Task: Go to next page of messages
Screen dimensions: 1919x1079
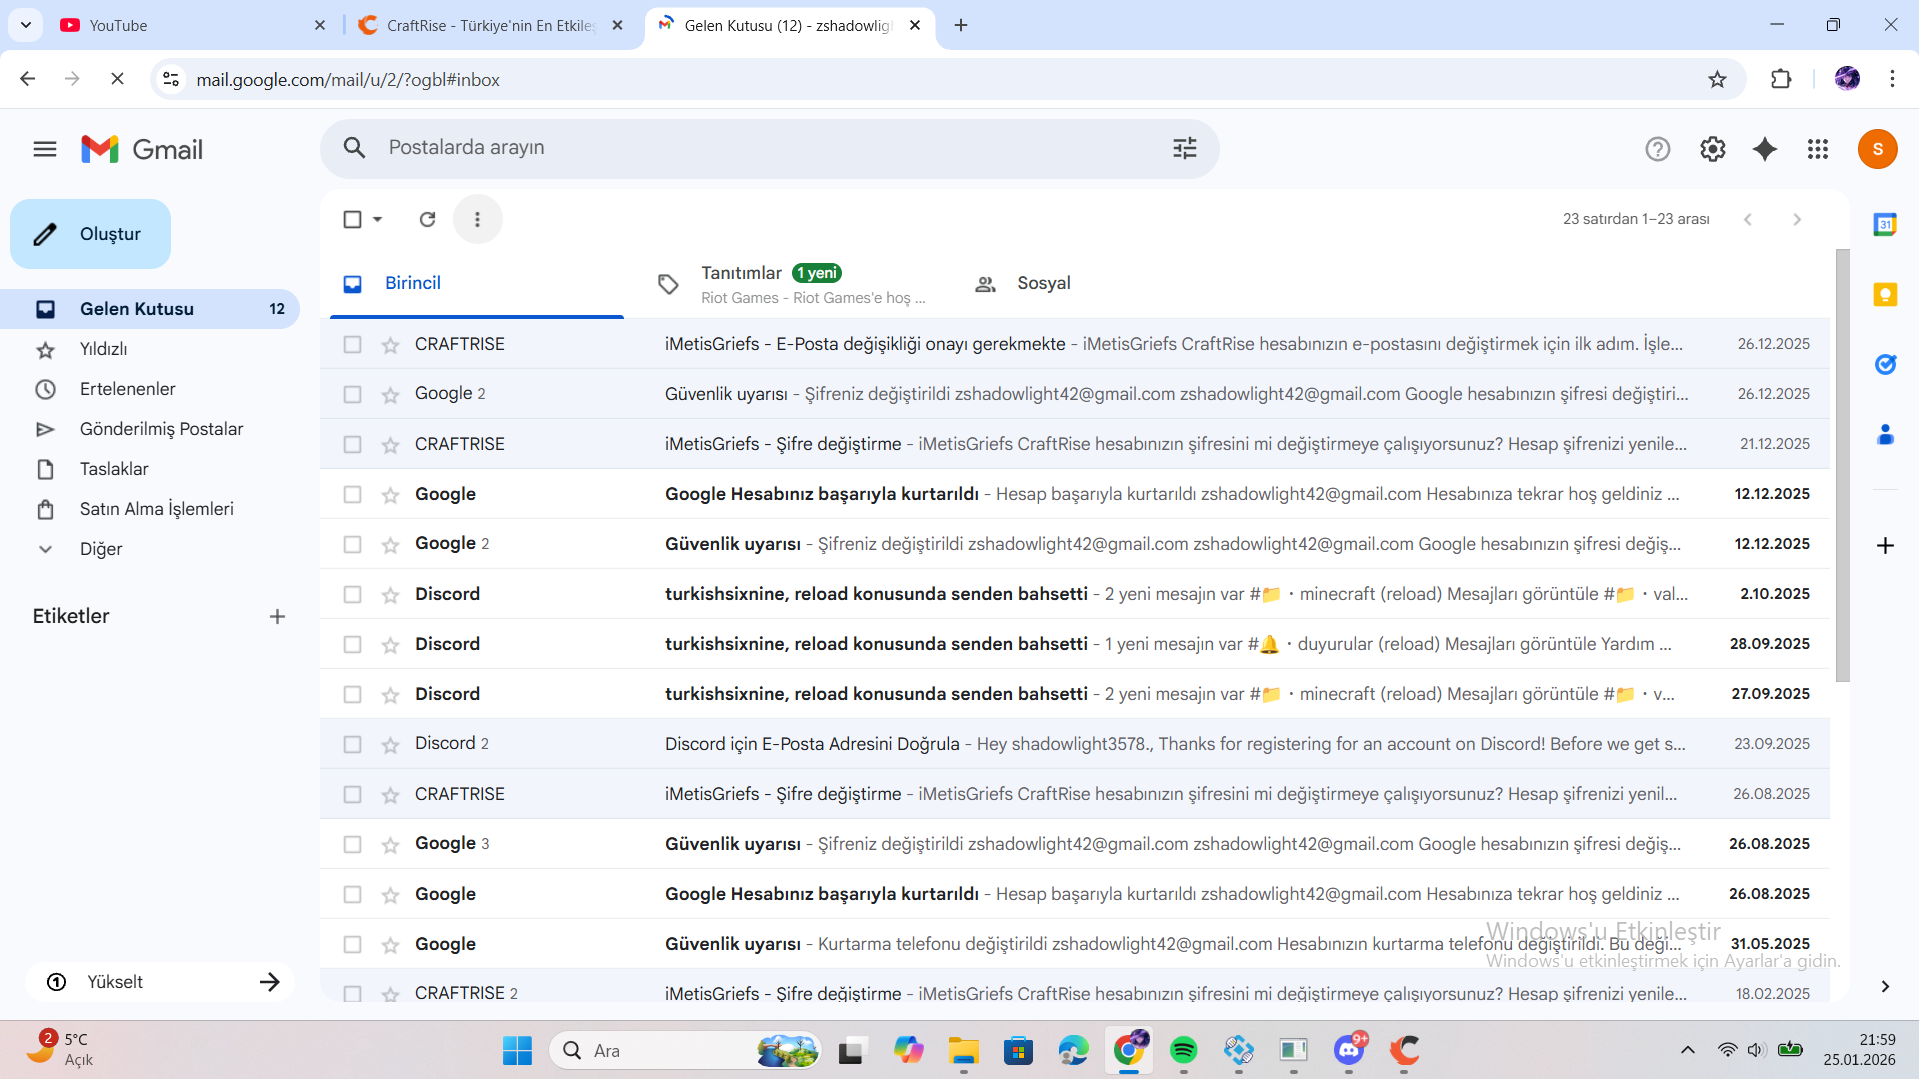Action: coord(1797,219)
